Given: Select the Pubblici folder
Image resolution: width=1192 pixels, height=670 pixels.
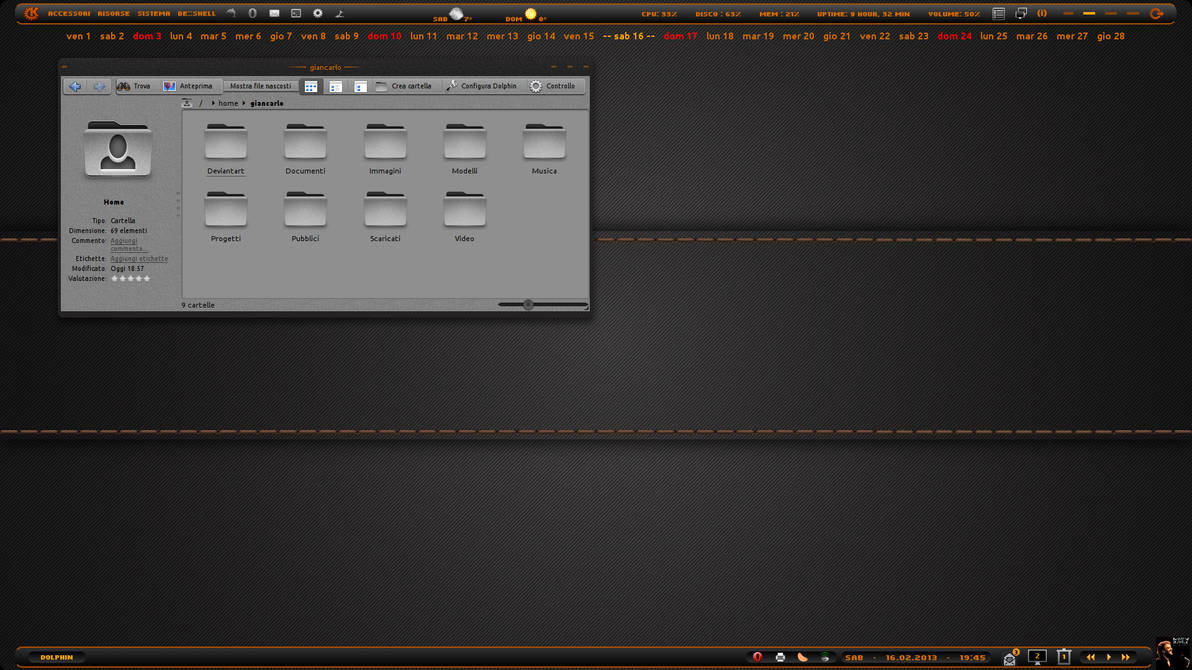Looking at the screenshot, I should click(x=305, y=218).
